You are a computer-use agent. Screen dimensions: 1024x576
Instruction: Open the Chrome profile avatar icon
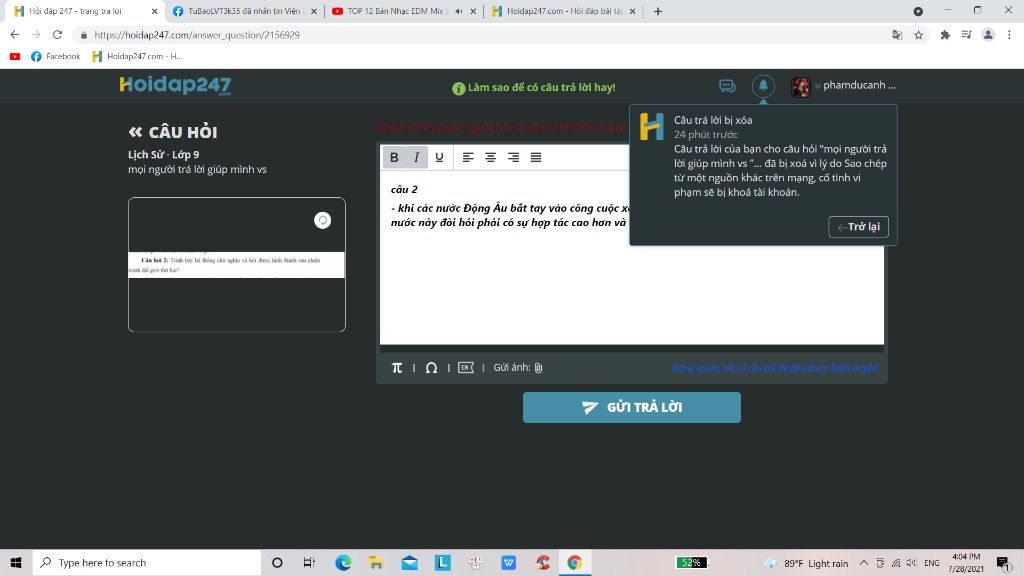(988, 35)
